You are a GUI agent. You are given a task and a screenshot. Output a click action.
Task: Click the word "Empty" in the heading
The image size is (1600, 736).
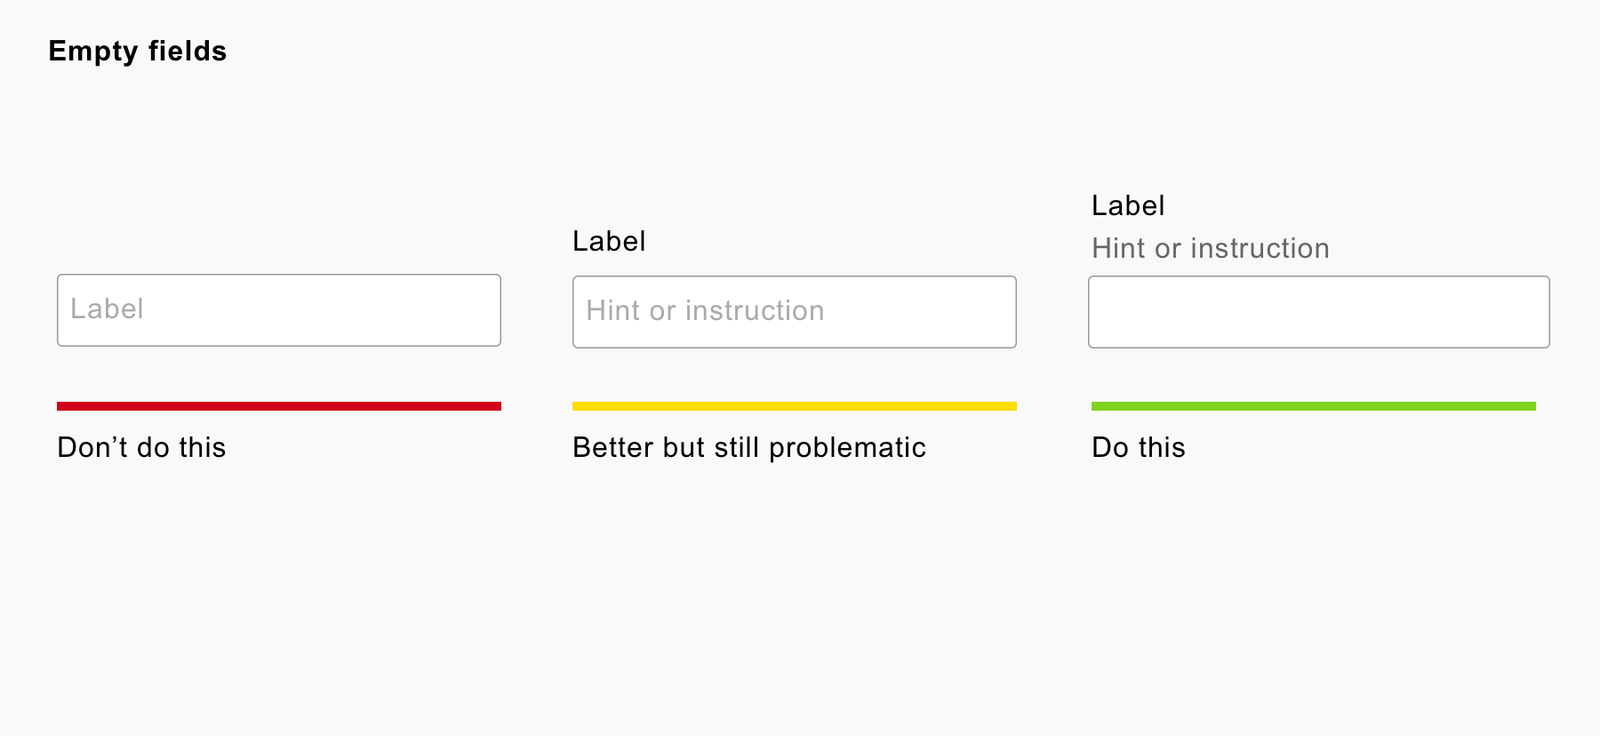[94, 51]
